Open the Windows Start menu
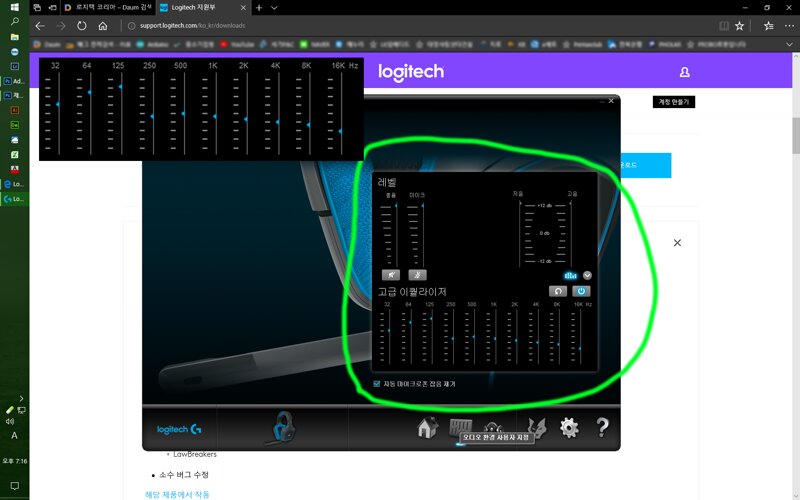800x500 pixels. [x=15, y=7]
